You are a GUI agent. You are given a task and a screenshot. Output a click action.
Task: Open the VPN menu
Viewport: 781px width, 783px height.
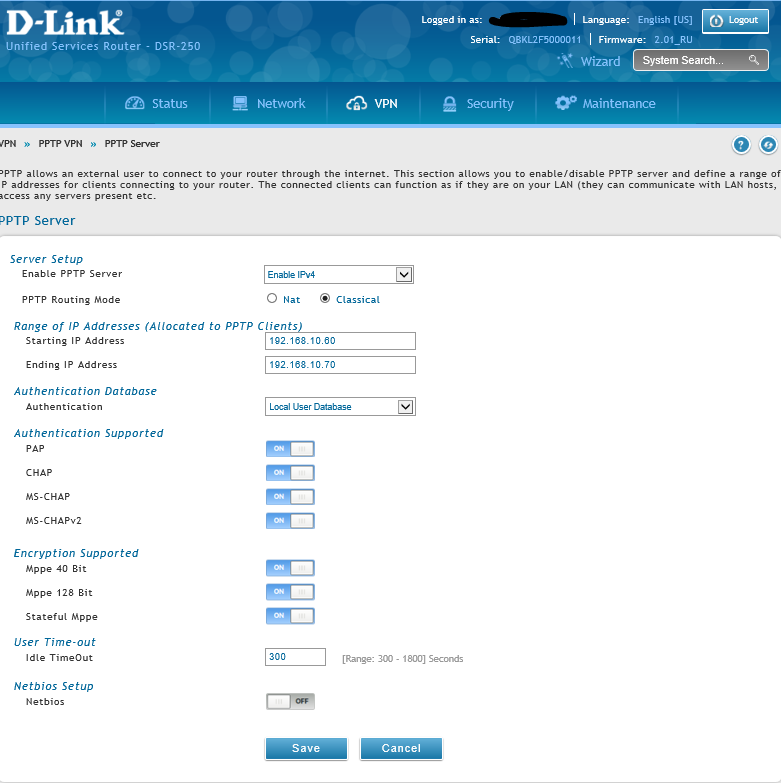373,103
